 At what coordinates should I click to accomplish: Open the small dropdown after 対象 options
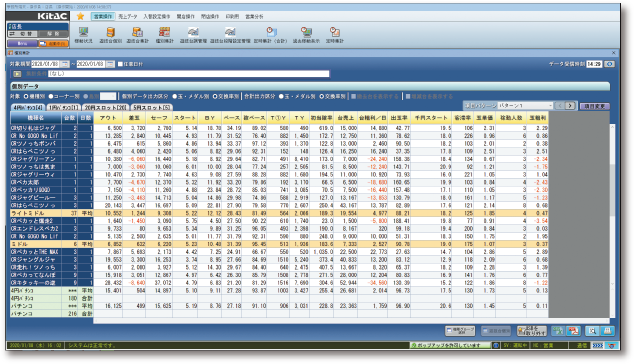[108, 96]
